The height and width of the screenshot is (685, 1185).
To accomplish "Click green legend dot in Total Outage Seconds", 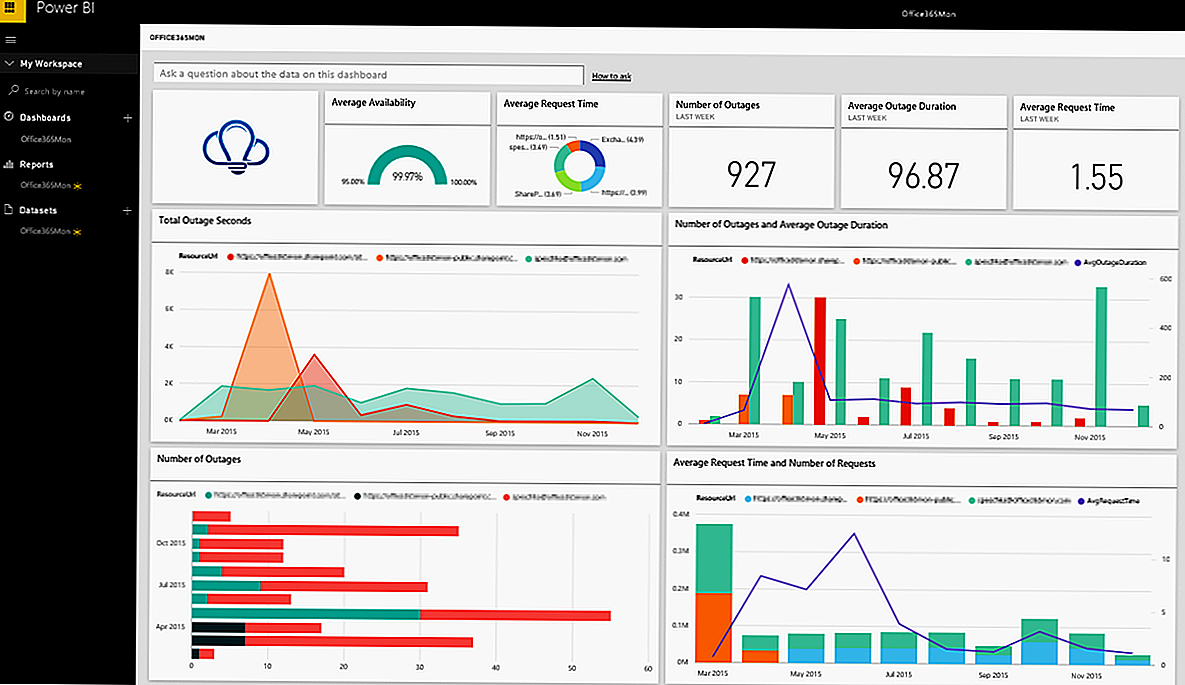I will (528, 259).
